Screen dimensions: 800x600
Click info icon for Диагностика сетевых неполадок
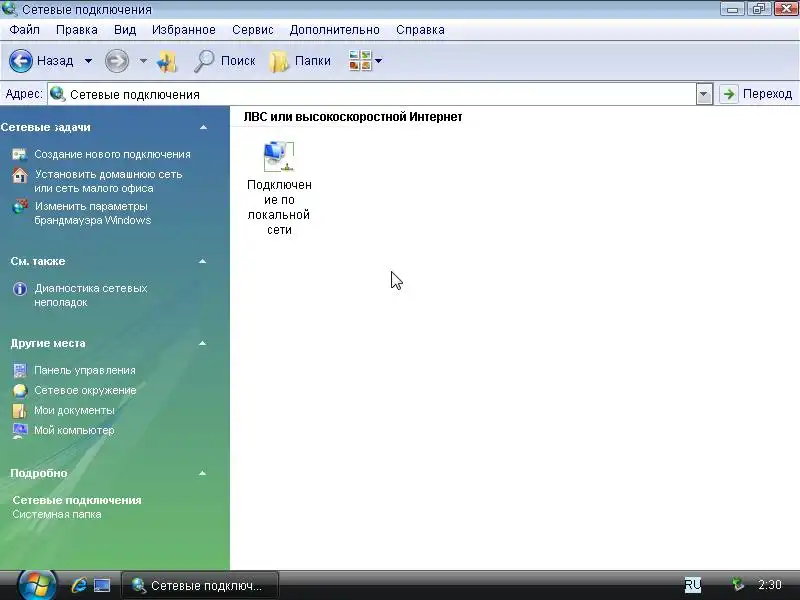(19, 289)
